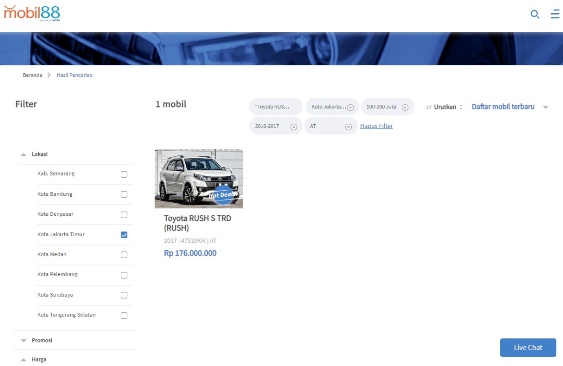Open the Toyota RUSH S TRD listing title
Image resolution: width=563 pixels, height=366 pixels.
(x=197, y=223)
